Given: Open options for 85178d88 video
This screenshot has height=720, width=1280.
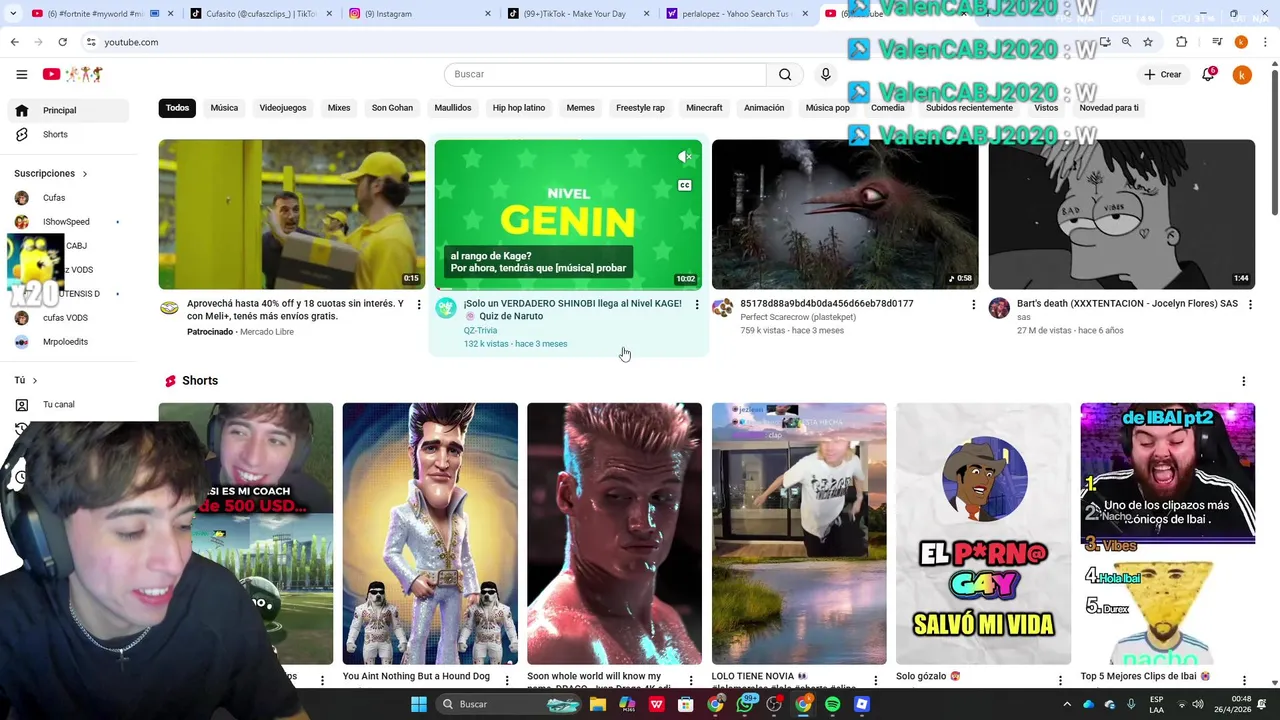Looking at the screenshot, I should (x=973, y=305).
